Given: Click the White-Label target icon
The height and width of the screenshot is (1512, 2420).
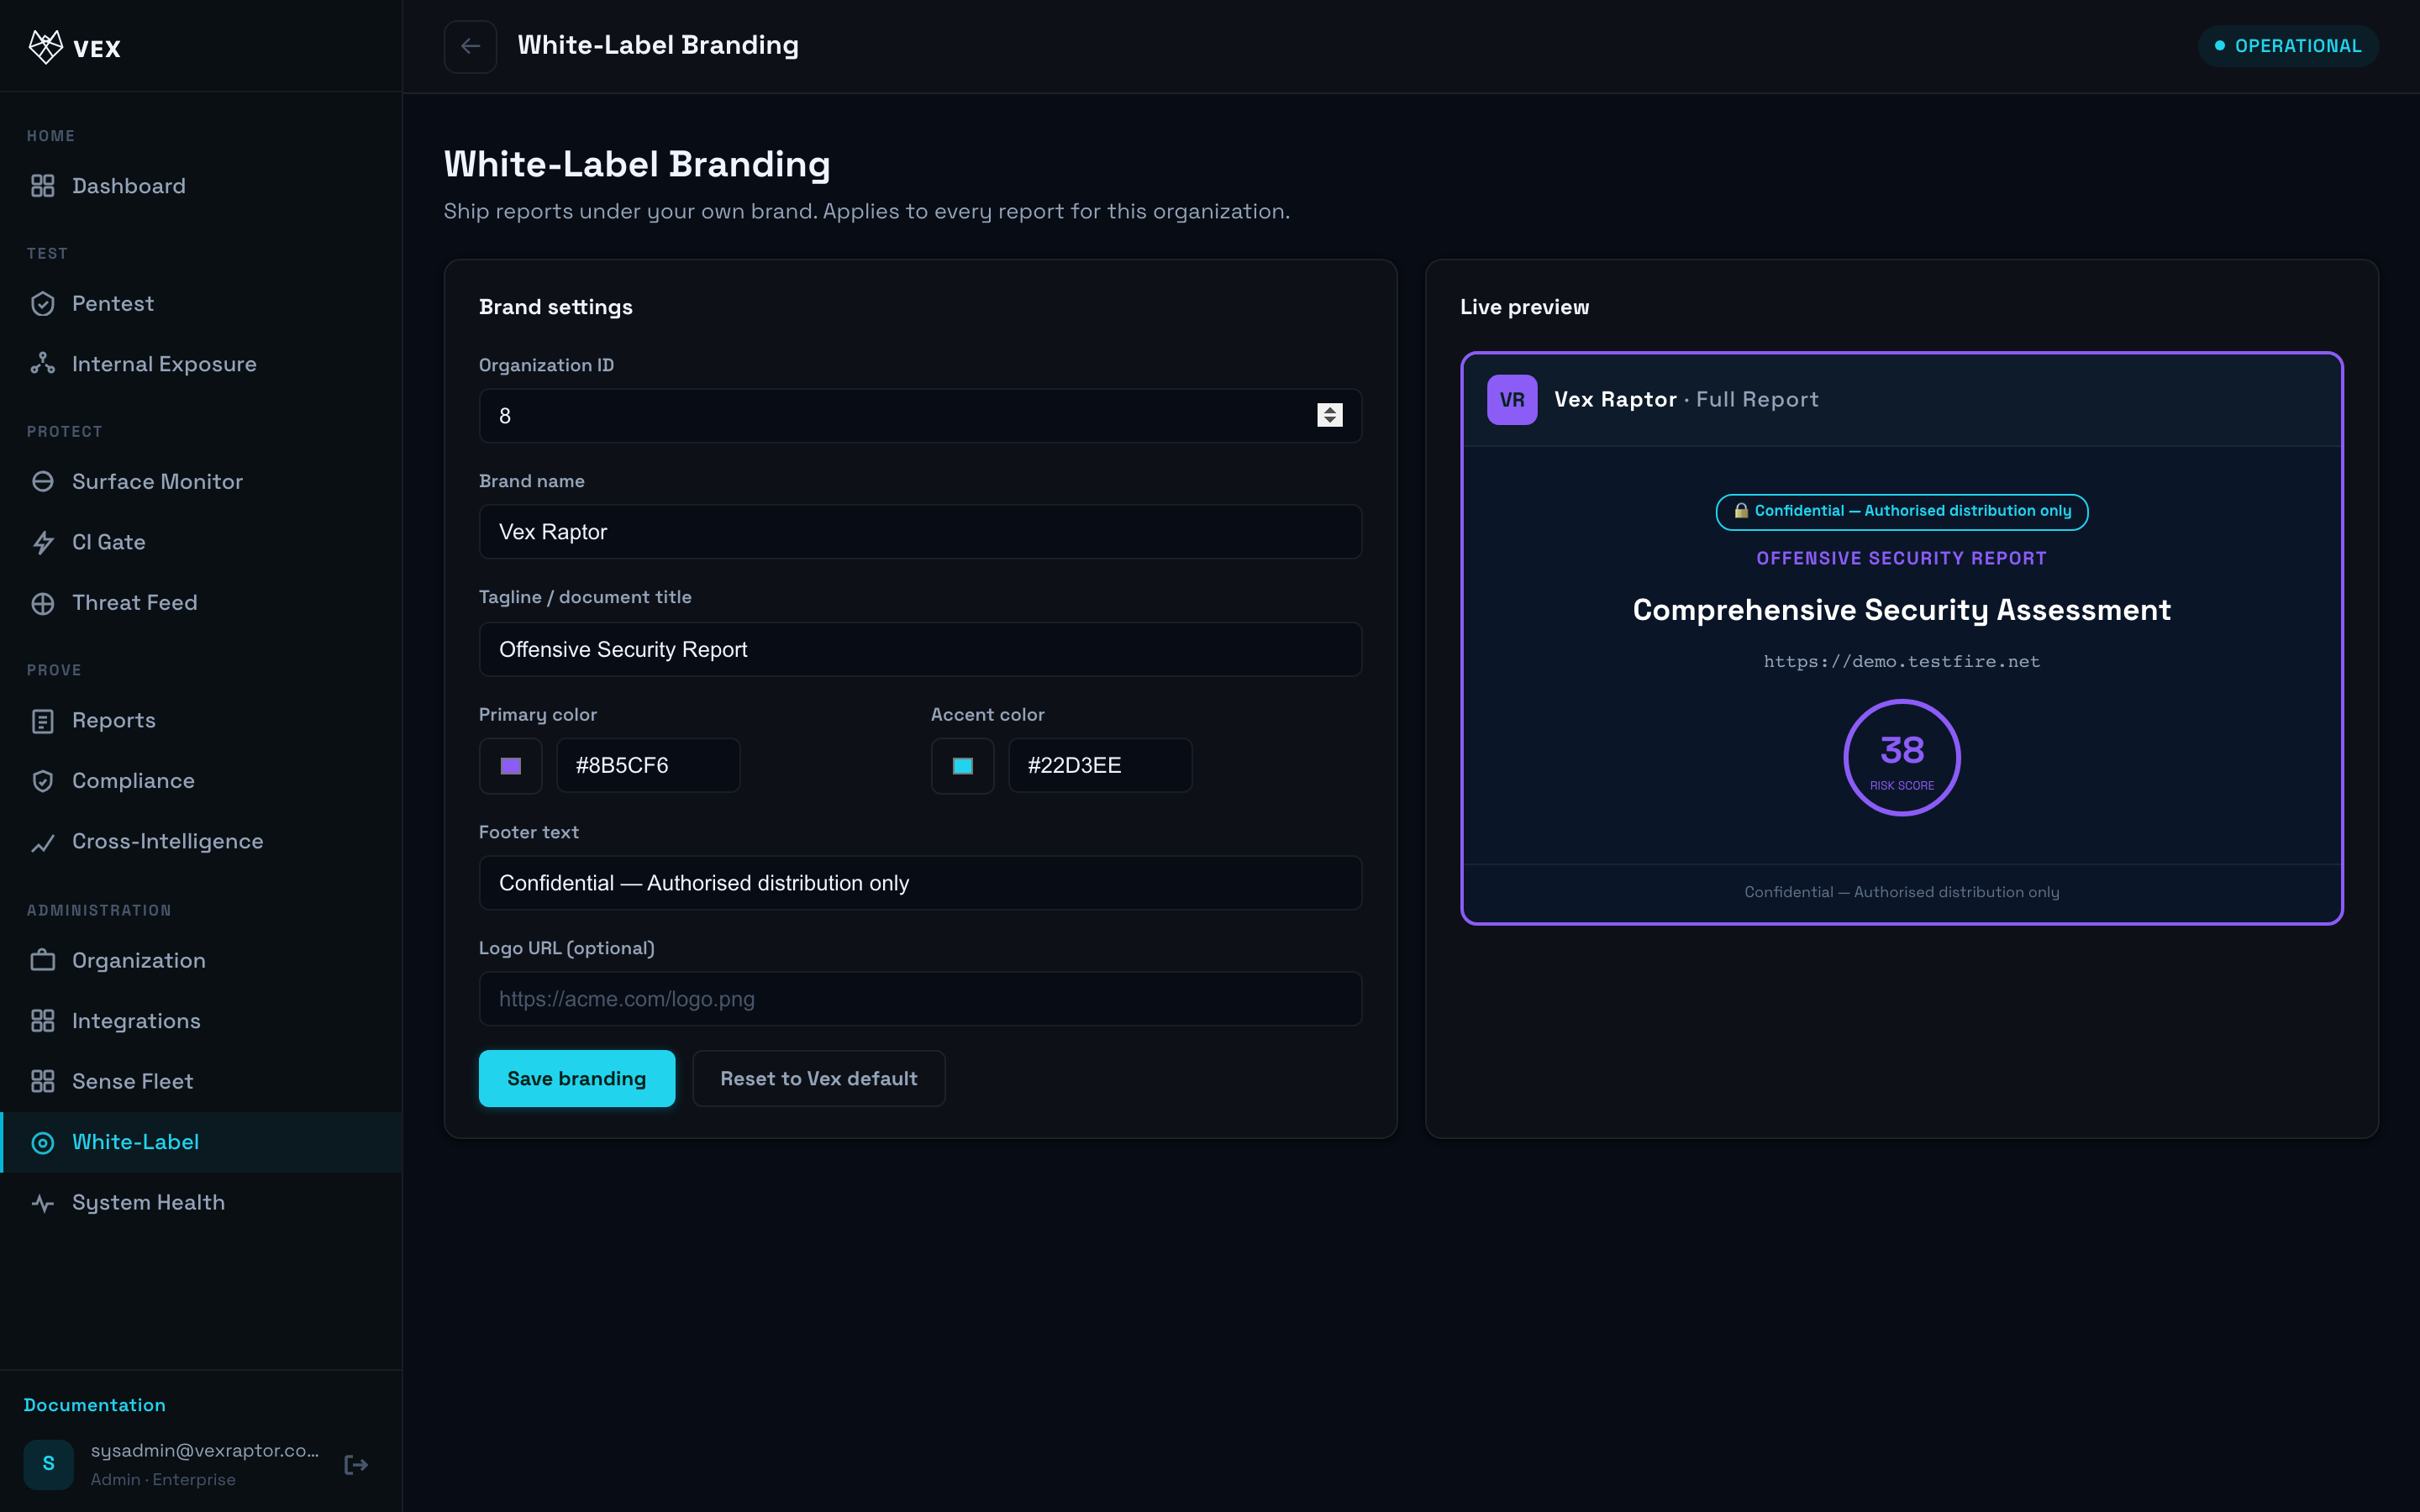Looking at the screenshot, I should tap(43, 1142).
